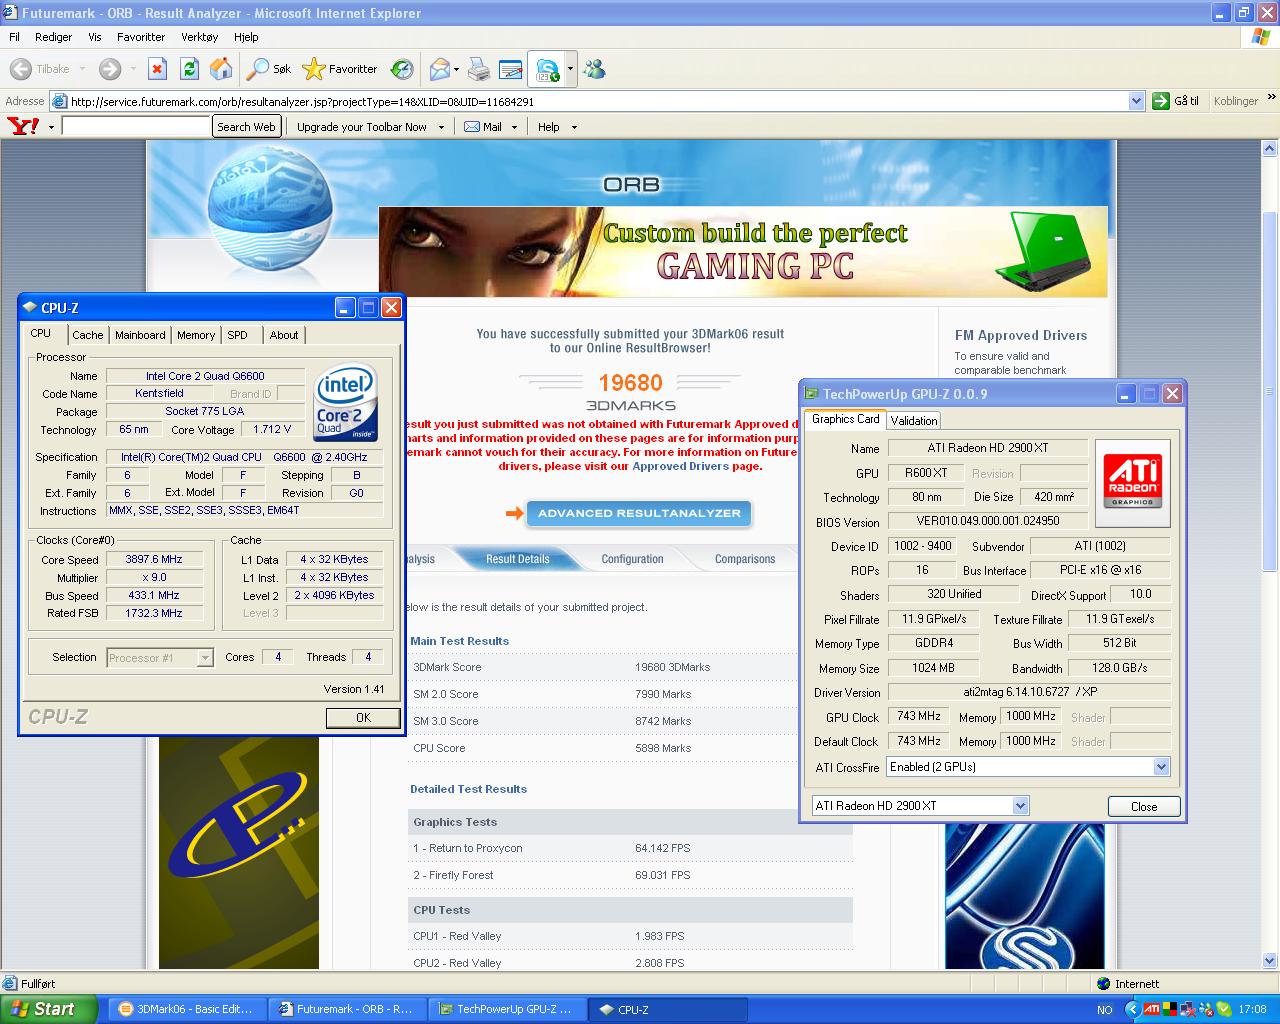Viewport: 1280px width, 1024px height.
Task: Click the 19680 3DMarks score text
Action: coord(630,383)
